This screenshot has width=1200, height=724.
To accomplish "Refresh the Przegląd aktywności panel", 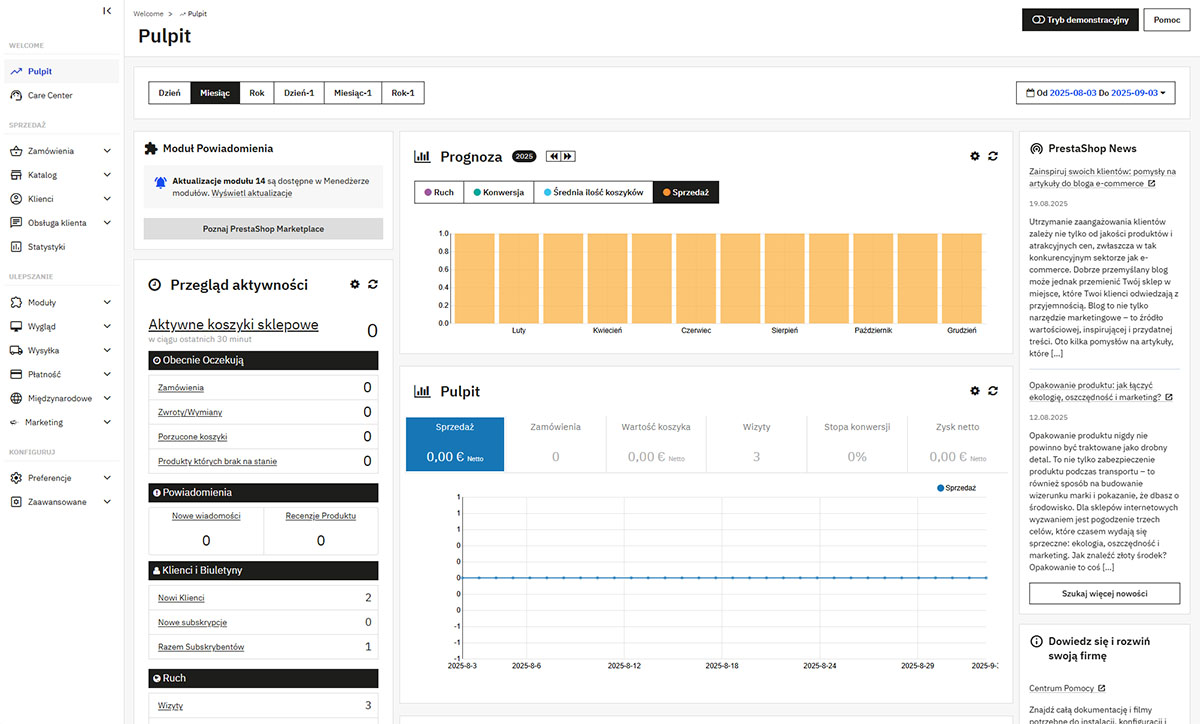I will [x=373, y=285].
